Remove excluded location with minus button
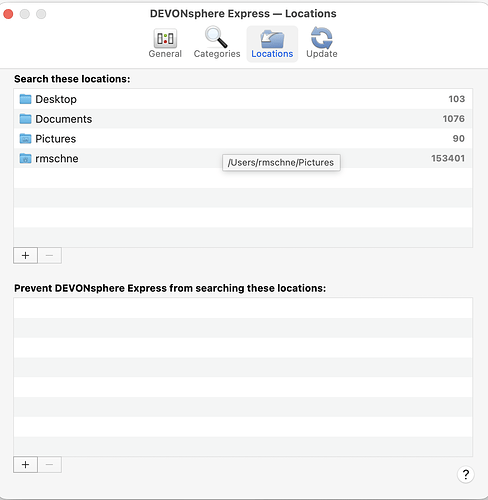Screen dimensions: 488x500 [49, 465]
